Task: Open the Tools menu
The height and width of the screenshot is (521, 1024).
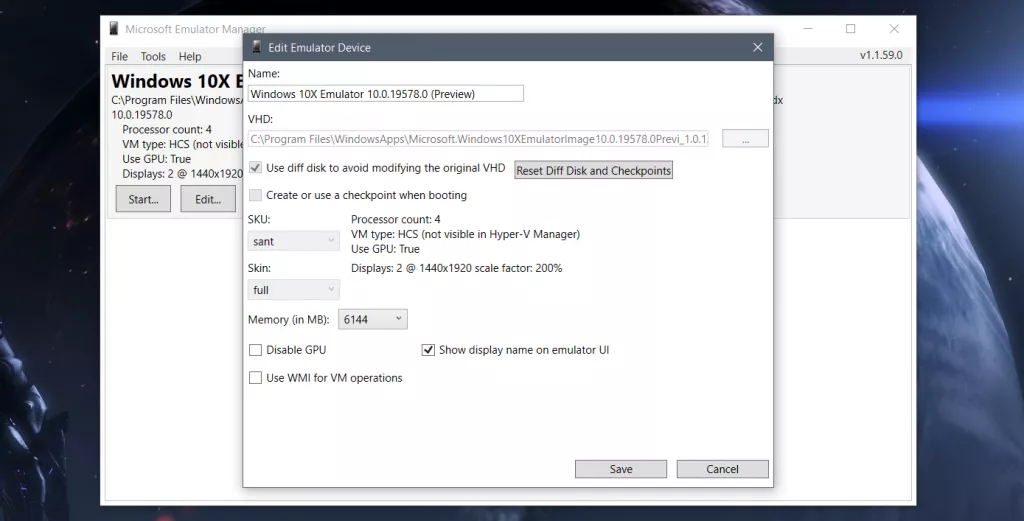Action: click(x=153, y=56)
